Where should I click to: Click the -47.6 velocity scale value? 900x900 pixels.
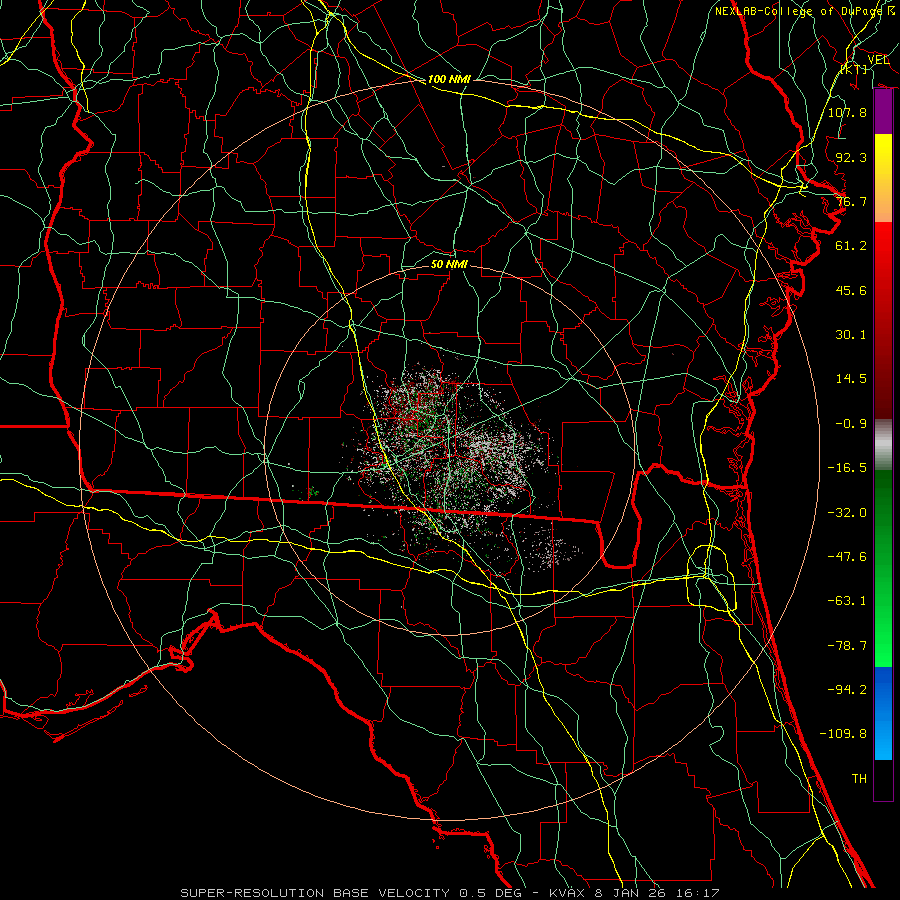[847, 557]
